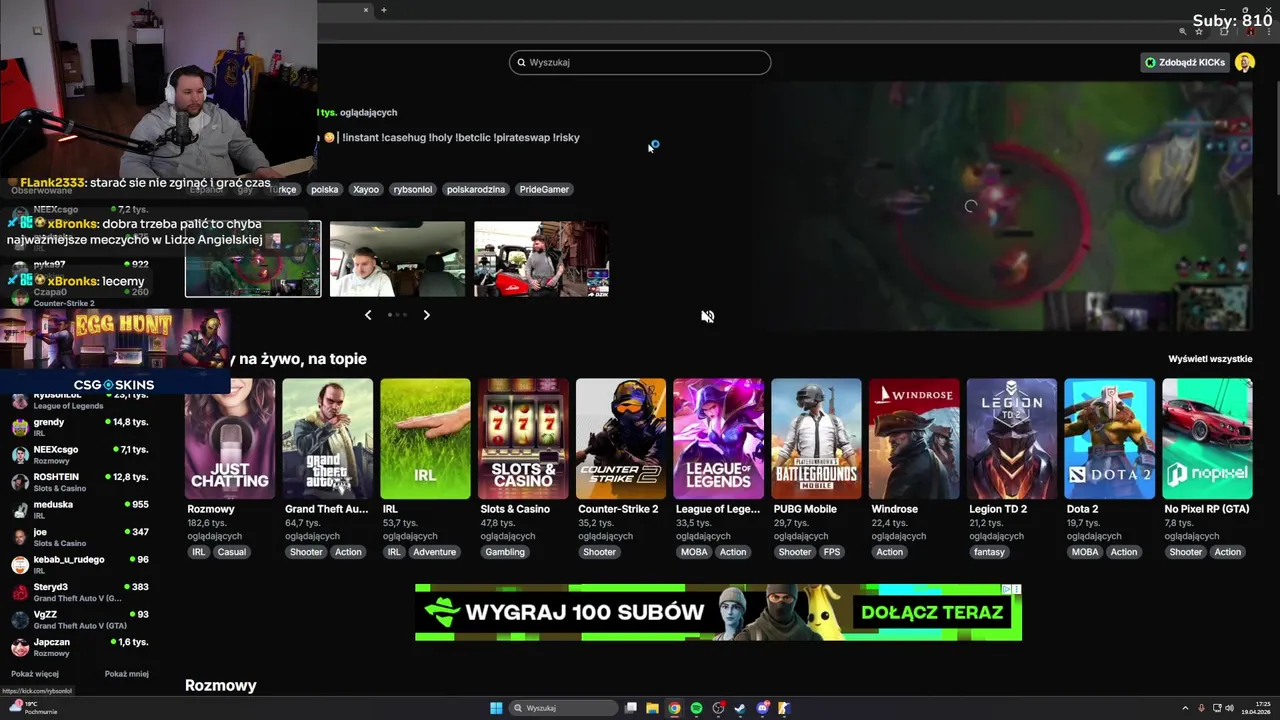Click the Windows Start button
Viewport: 1280px width, 720px height.
(496, 708)
